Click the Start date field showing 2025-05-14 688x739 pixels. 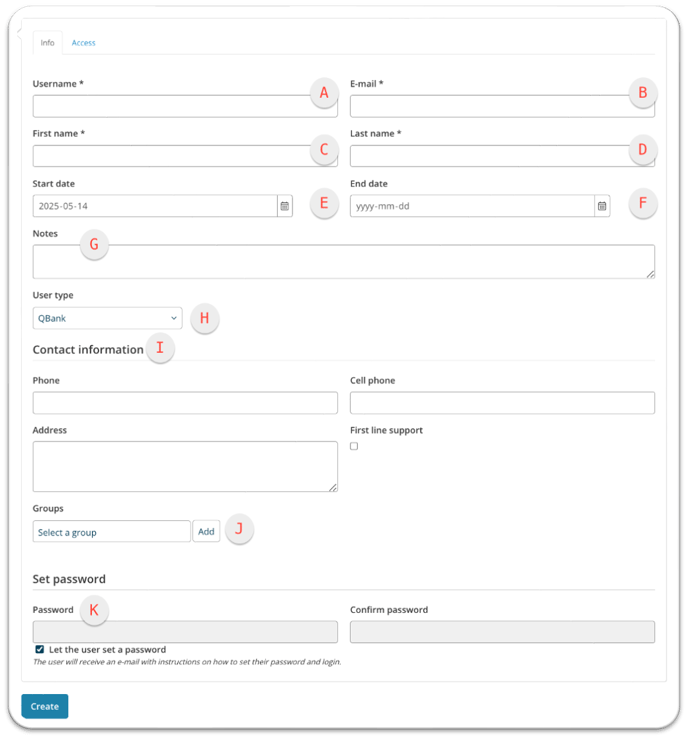(155, 206)
